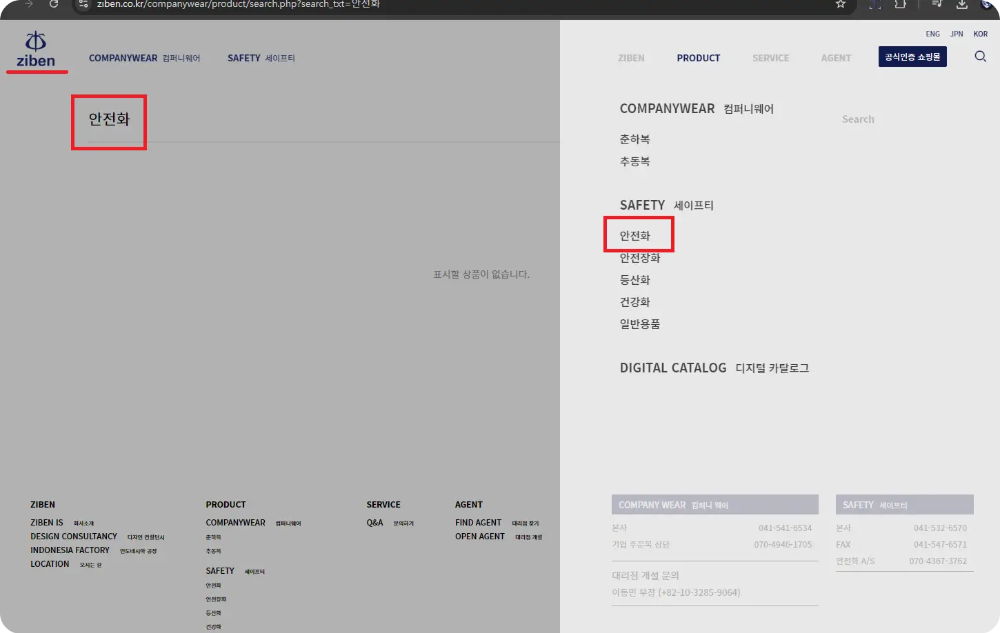Switch language to ENG
1000x633 pixels.
pos(932,33)
